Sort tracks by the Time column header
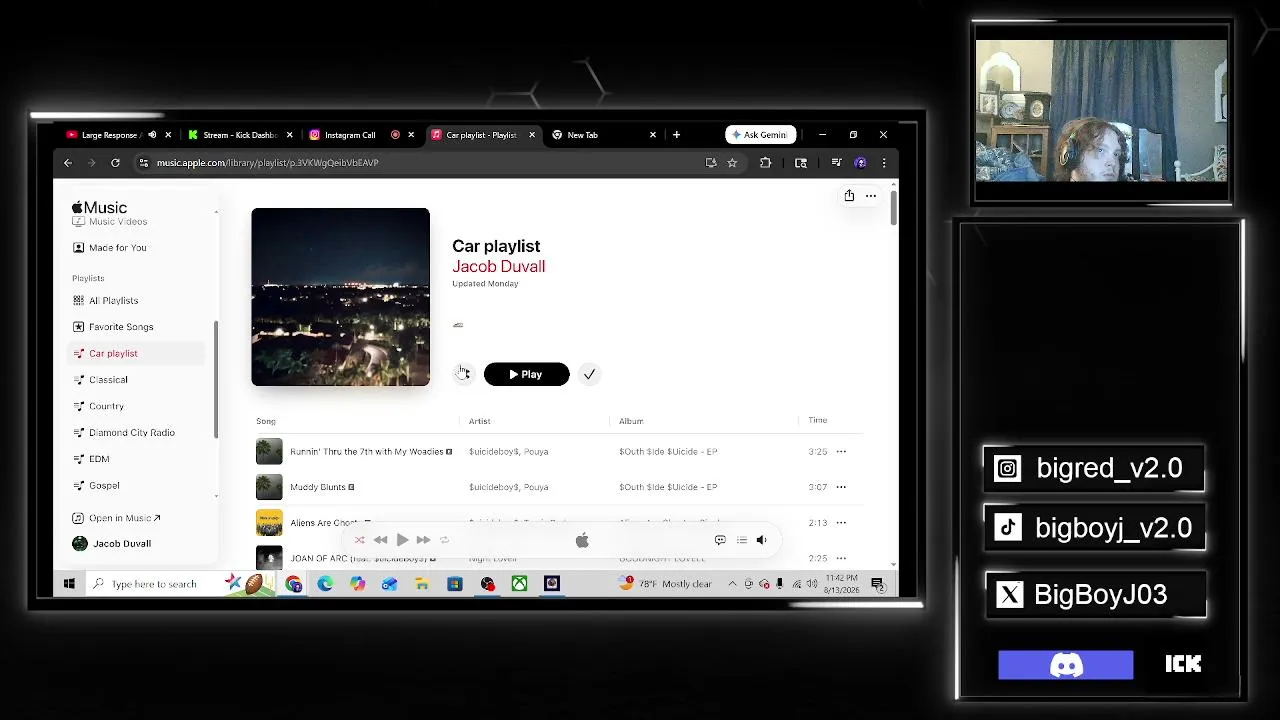 coord(818,420)
